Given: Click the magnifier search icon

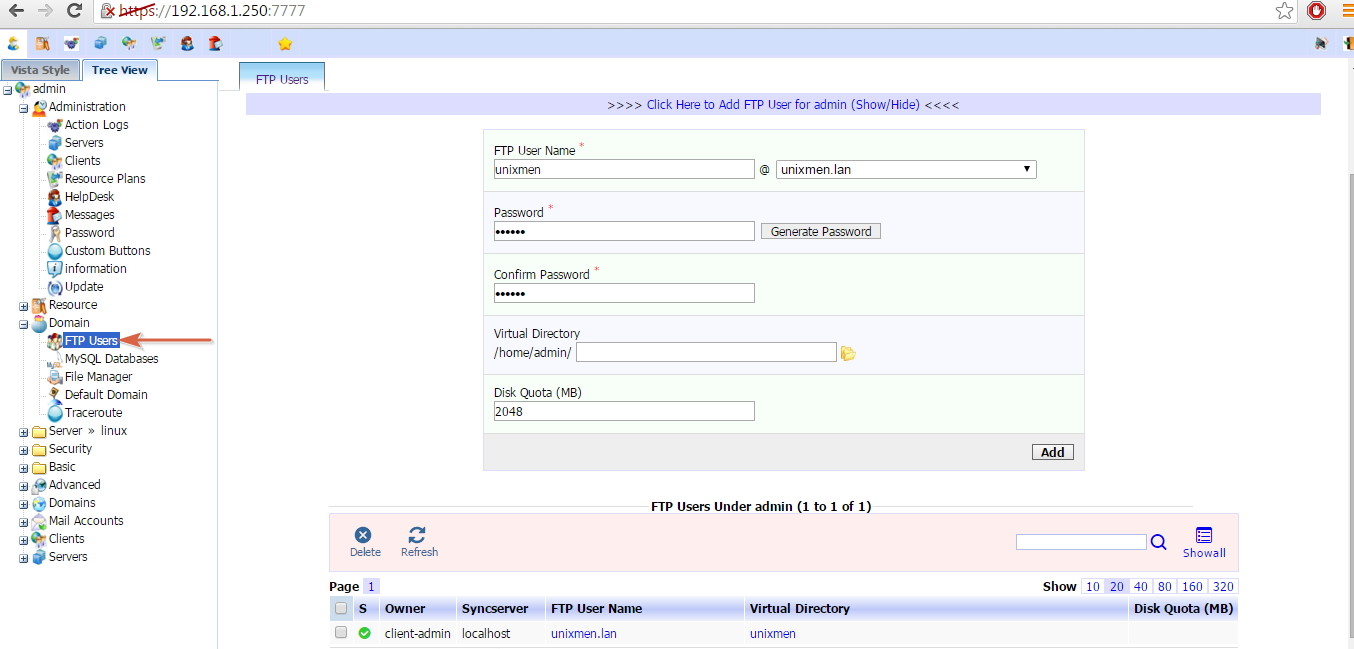Looking at the screenshot, I should pyautogui.click(x=1159, y=542).
